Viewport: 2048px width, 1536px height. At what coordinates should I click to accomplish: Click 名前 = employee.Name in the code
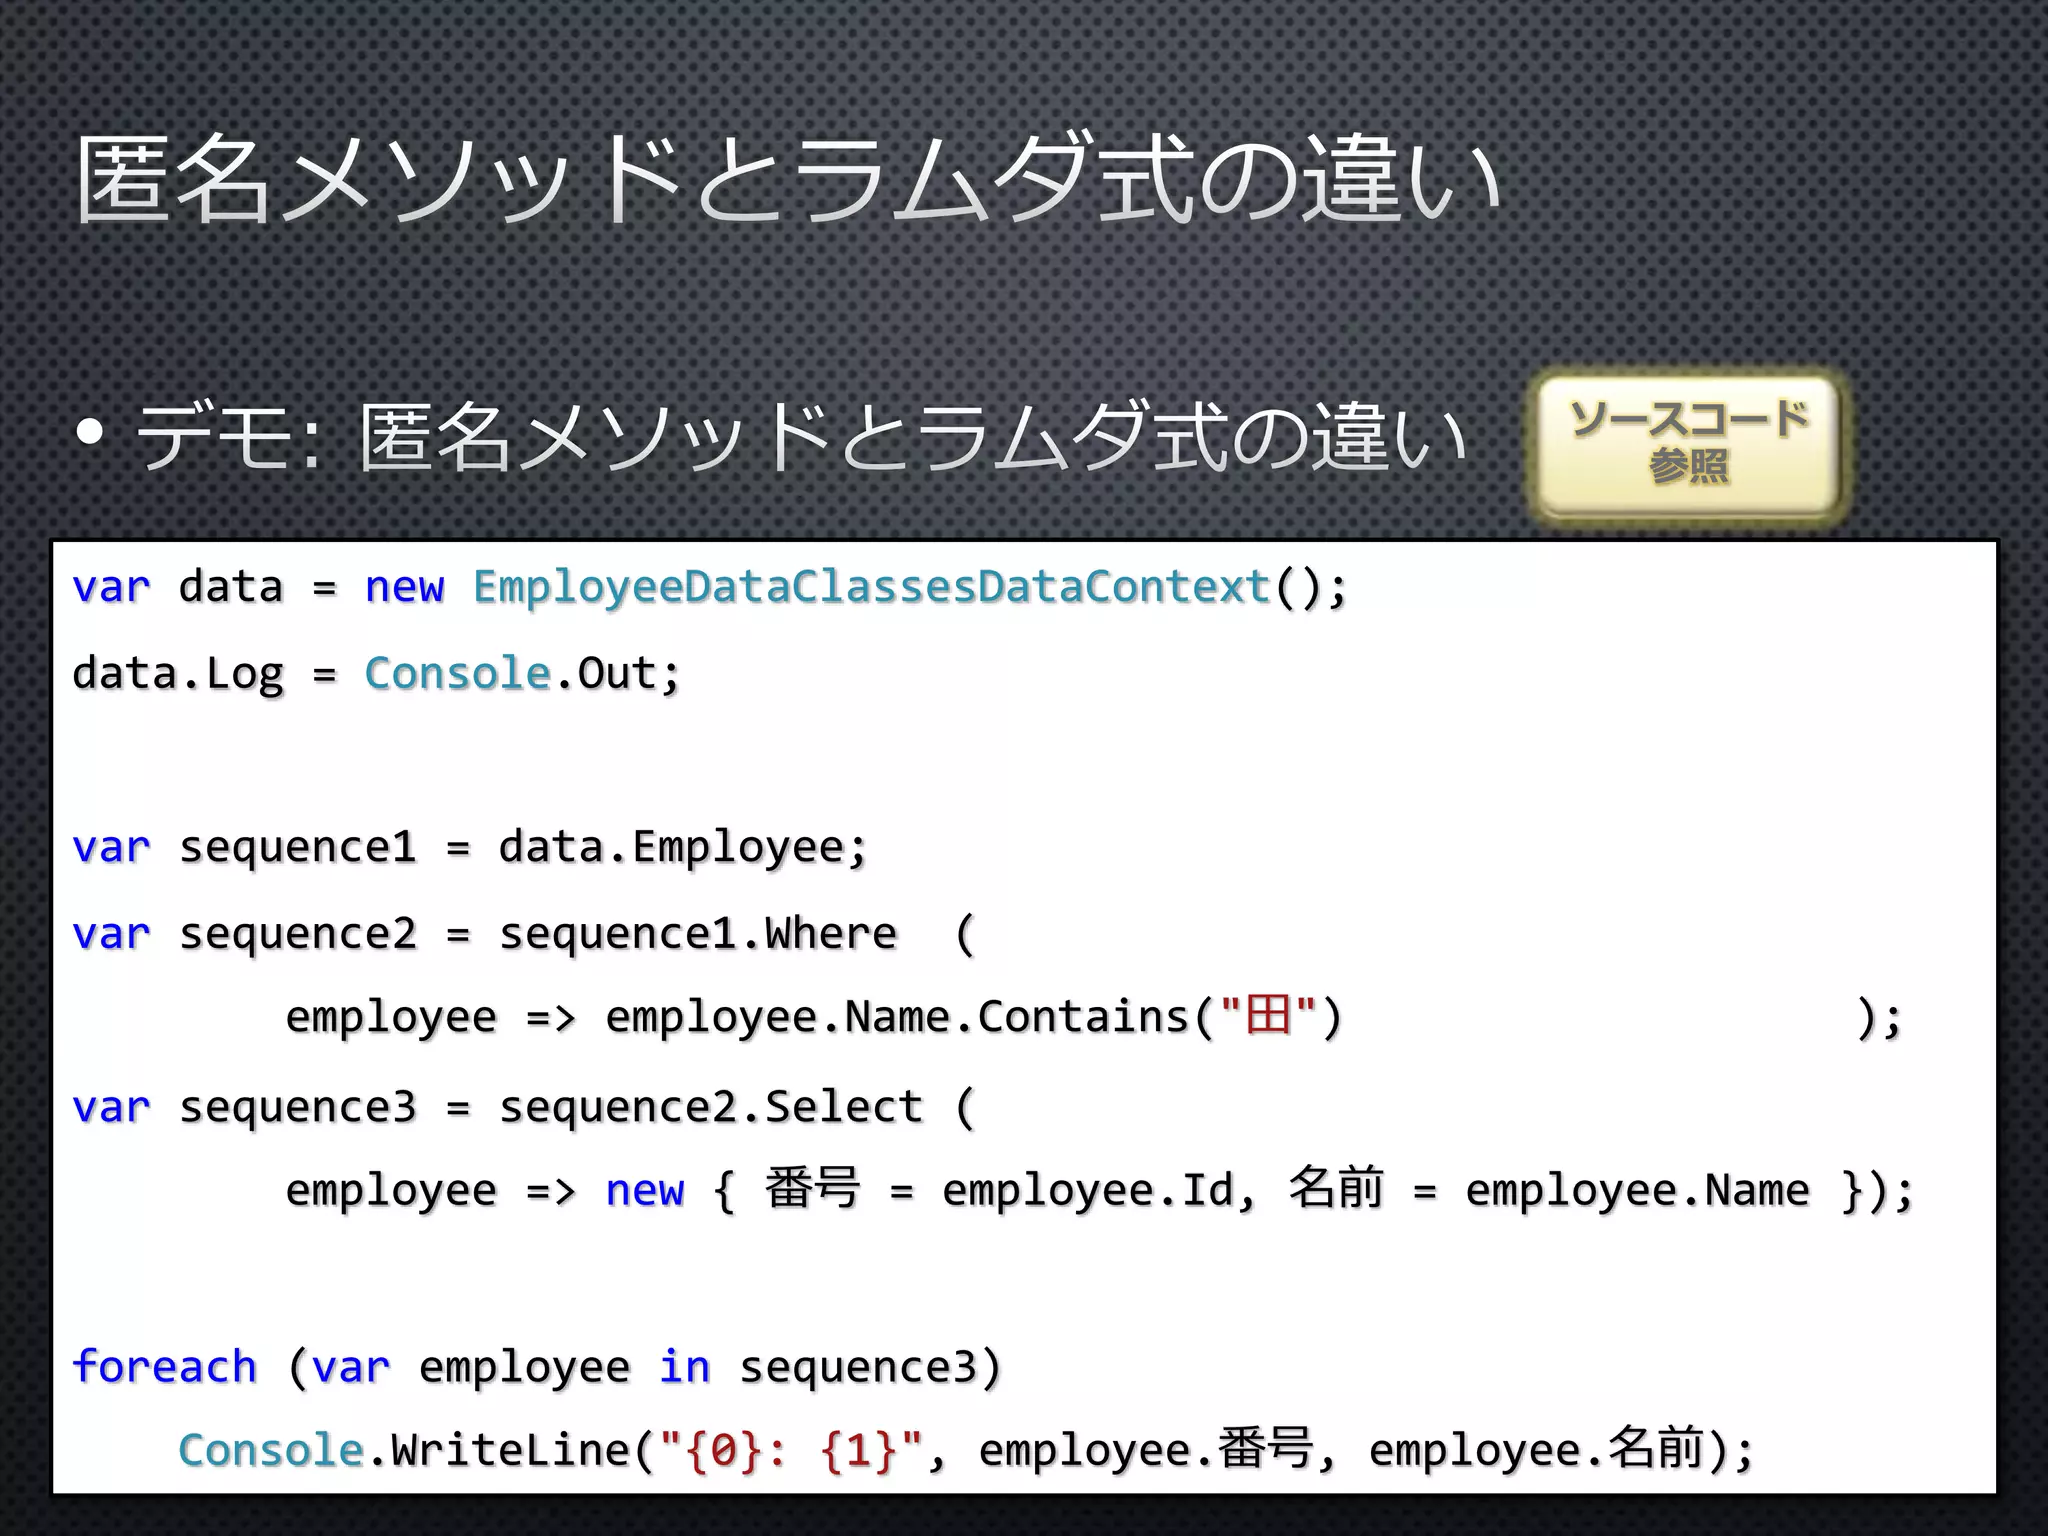pyautogui.click(x=1549, y=1190)
